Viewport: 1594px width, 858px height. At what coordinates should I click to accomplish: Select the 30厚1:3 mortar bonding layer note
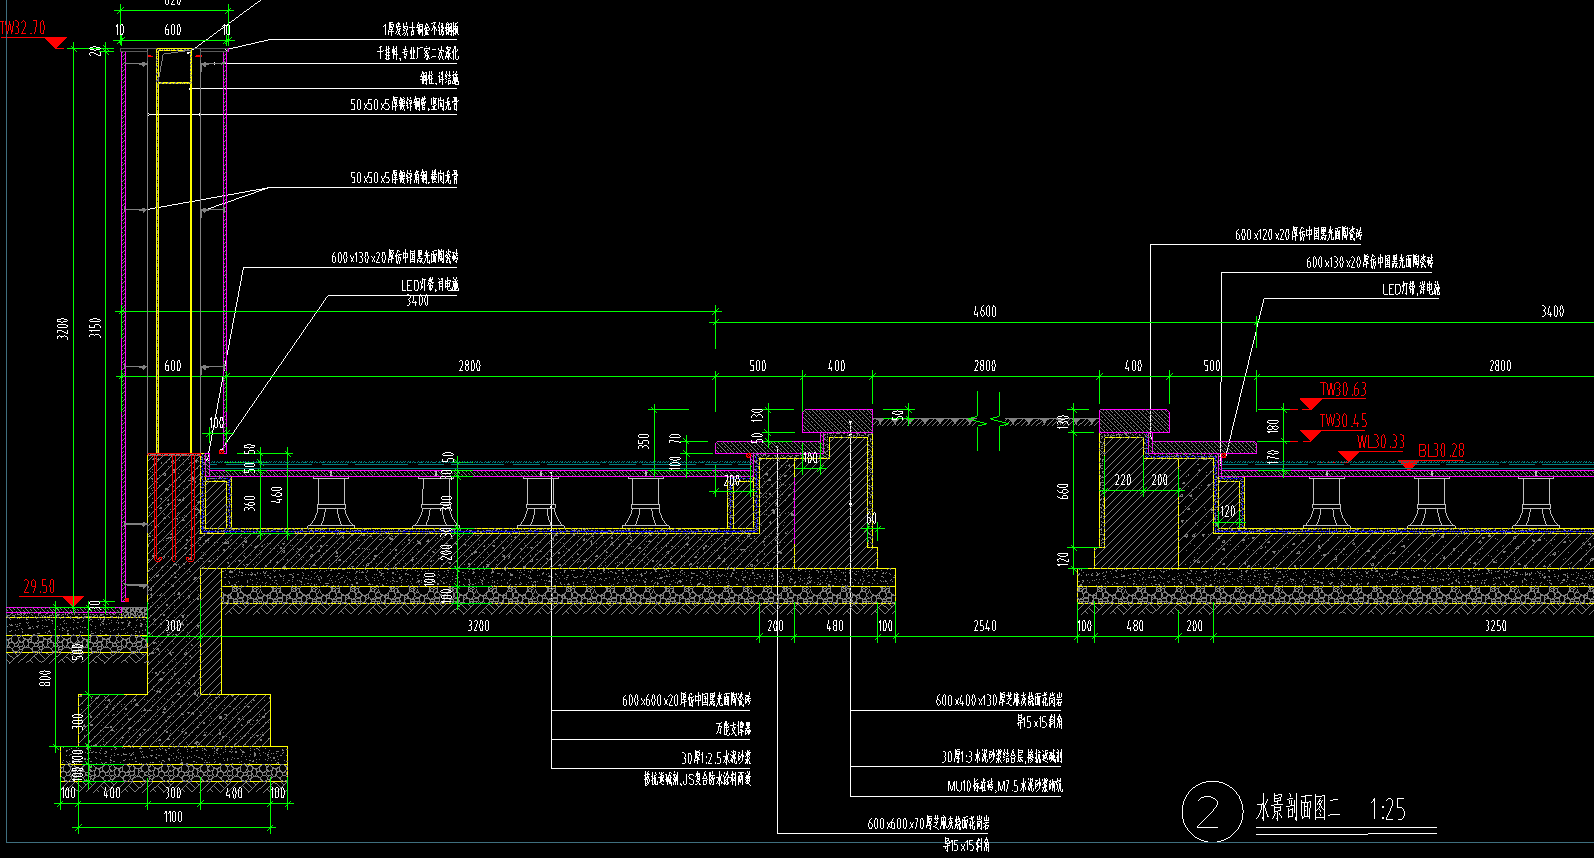point(1002,758)
